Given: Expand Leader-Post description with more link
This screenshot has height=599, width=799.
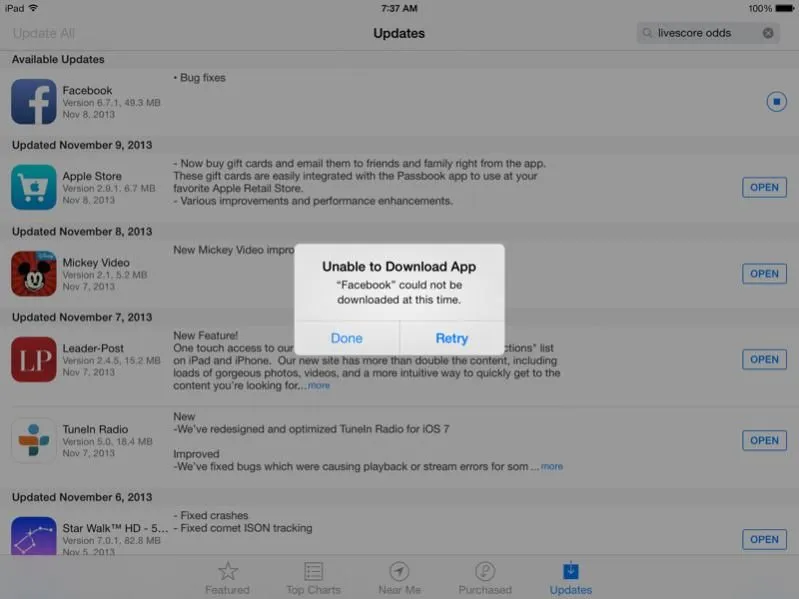Looking at the screenshot, I should (318, 386).
